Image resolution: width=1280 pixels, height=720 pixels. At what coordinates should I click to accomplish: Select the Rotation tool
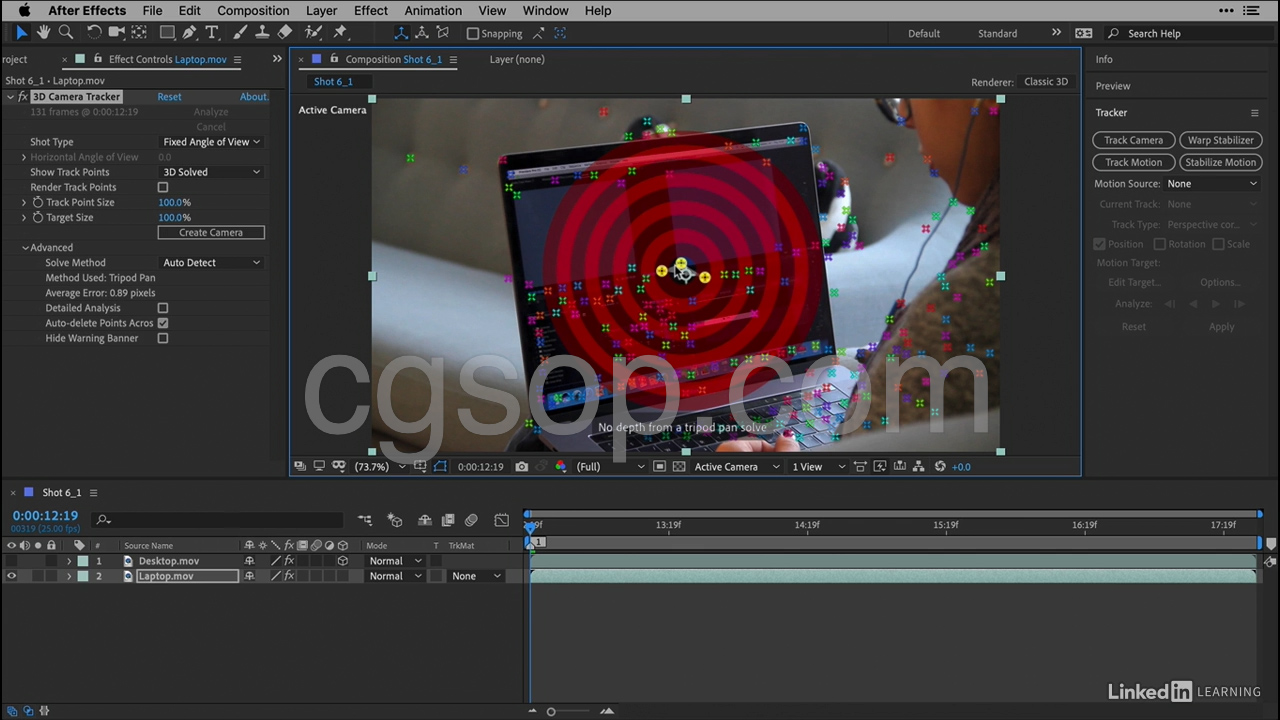click(94, 33)
